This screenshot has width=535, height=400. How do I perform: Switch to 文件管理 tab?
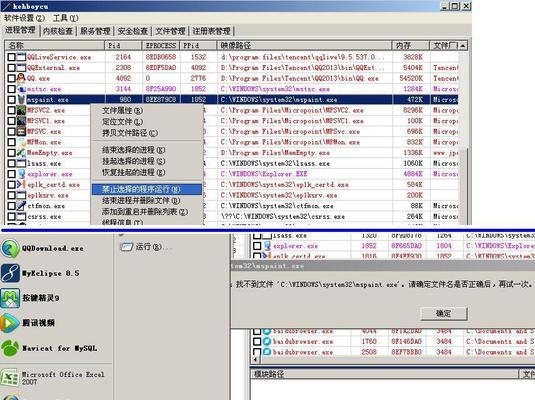pos(170,31)
